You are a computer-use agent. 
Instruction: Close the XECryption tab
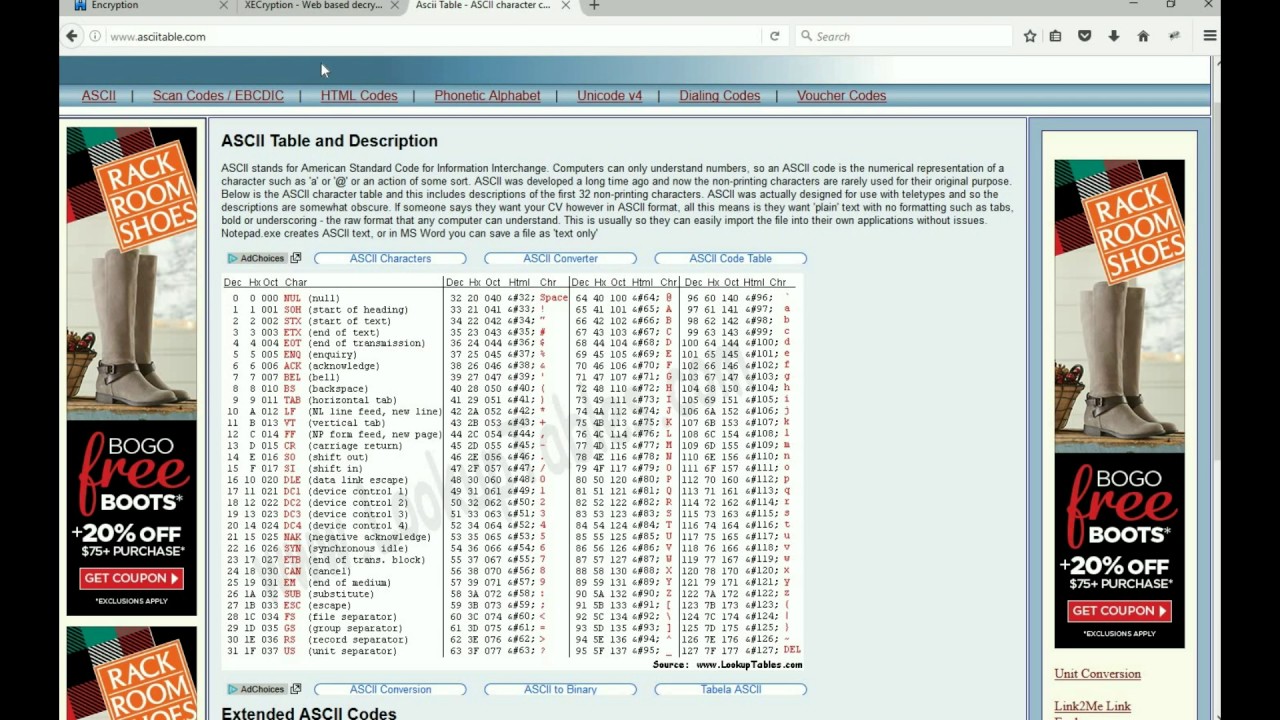coord(395,5)
